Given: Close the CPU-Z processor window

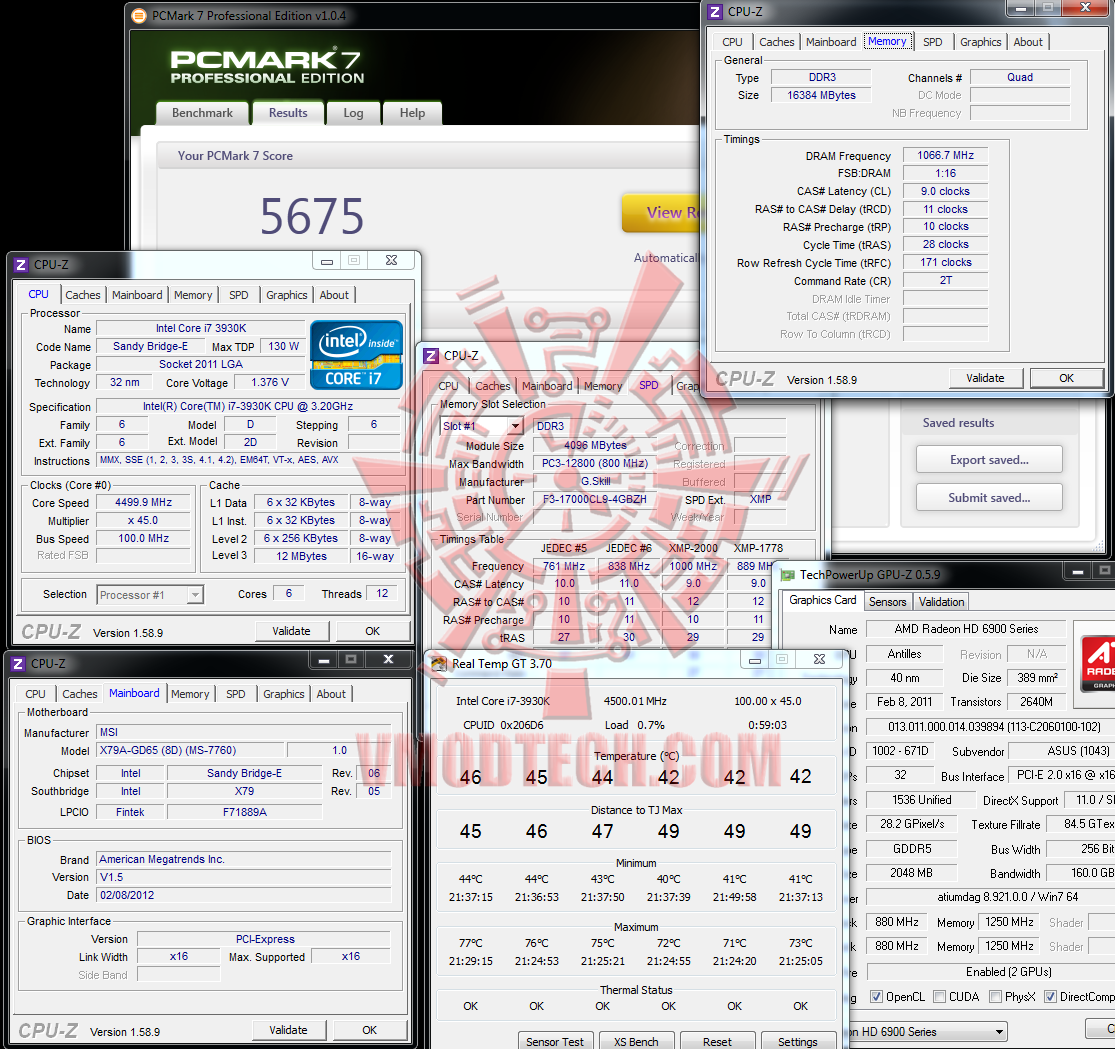Looking at the screenshot, I should 391,261.
